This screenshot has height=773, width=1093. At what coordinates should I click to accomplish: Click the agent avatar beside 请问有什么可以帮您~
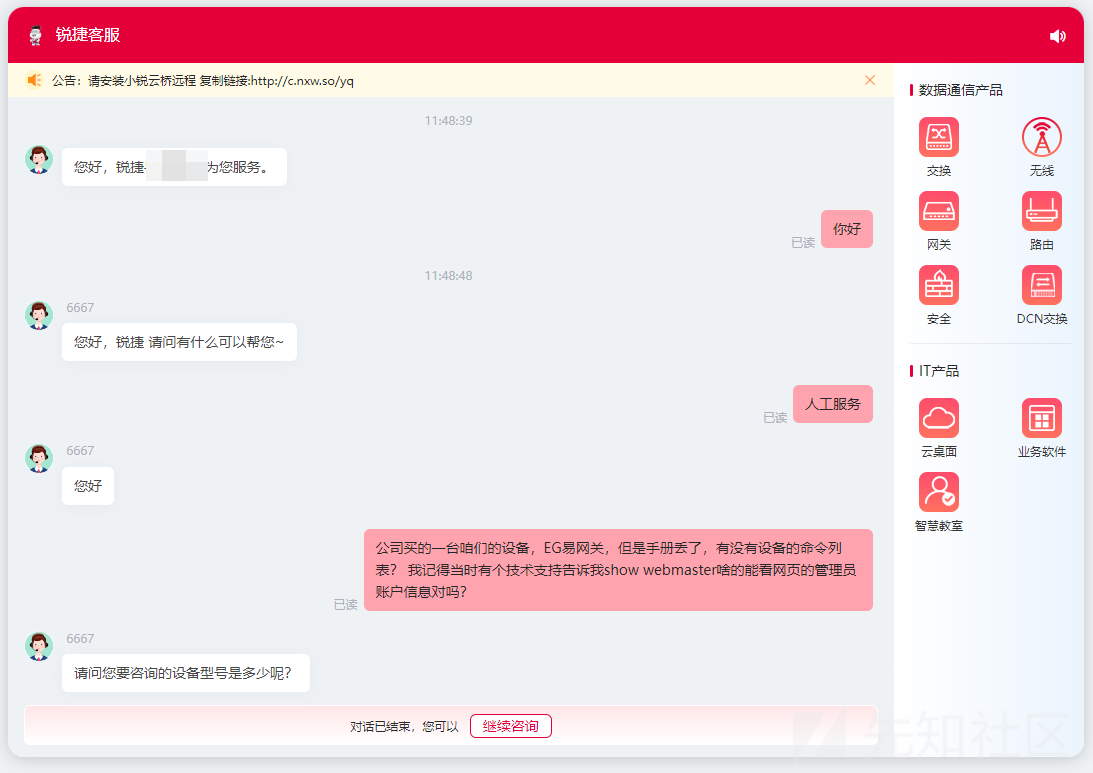point(39,316)
